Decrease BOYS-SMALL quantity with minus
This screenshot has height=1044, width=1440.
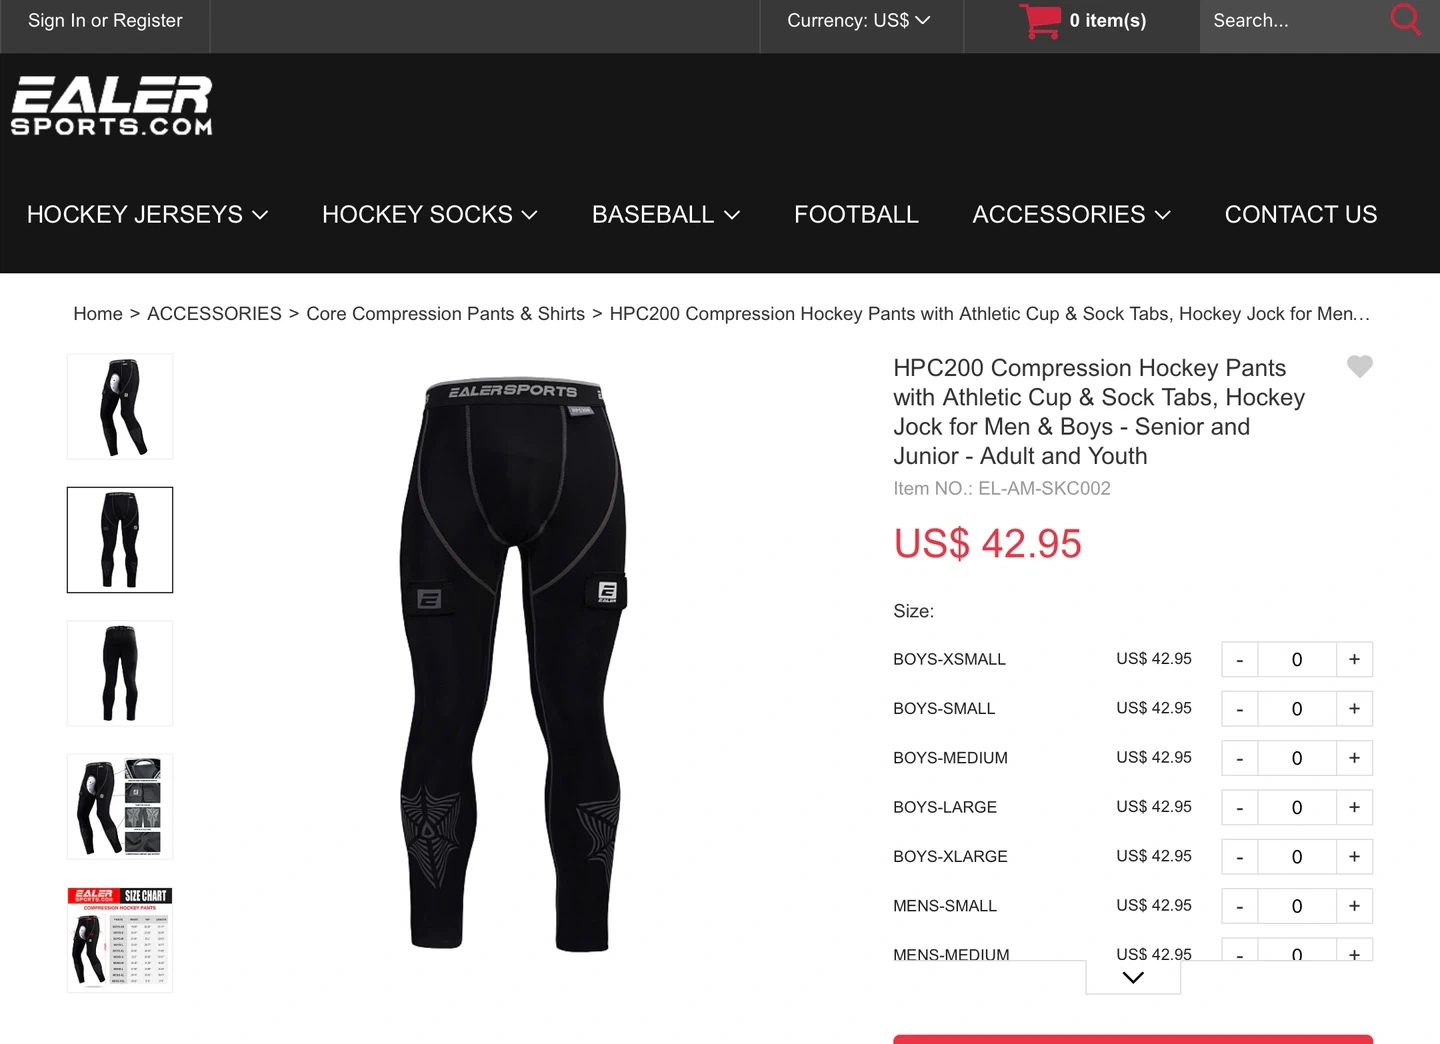[1240, 709]
